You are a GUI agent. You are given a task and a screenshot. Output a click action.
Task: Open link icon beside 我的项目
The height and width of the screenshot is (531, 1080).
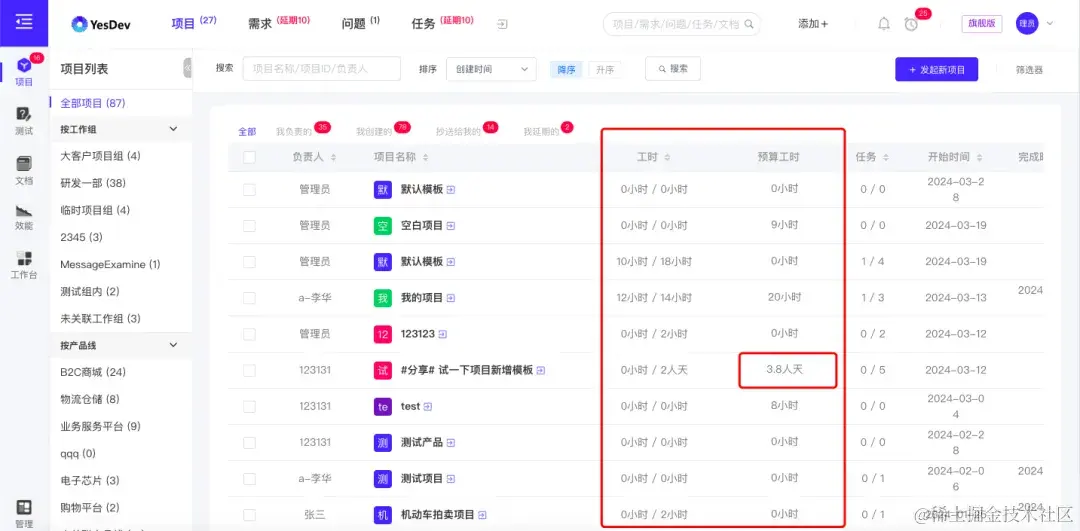pyautogui.click(x=450, y=298)
